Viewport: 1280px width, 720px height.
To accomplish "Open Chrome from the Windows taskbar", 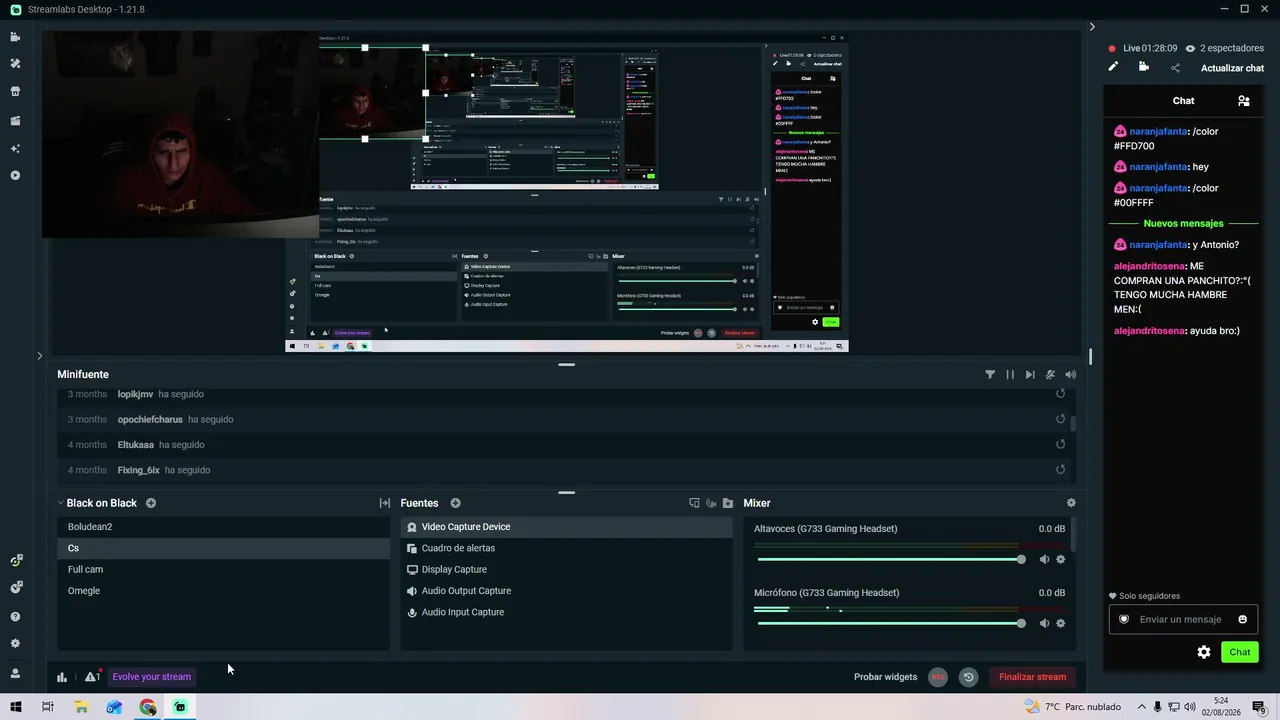I will pos(148,707).
